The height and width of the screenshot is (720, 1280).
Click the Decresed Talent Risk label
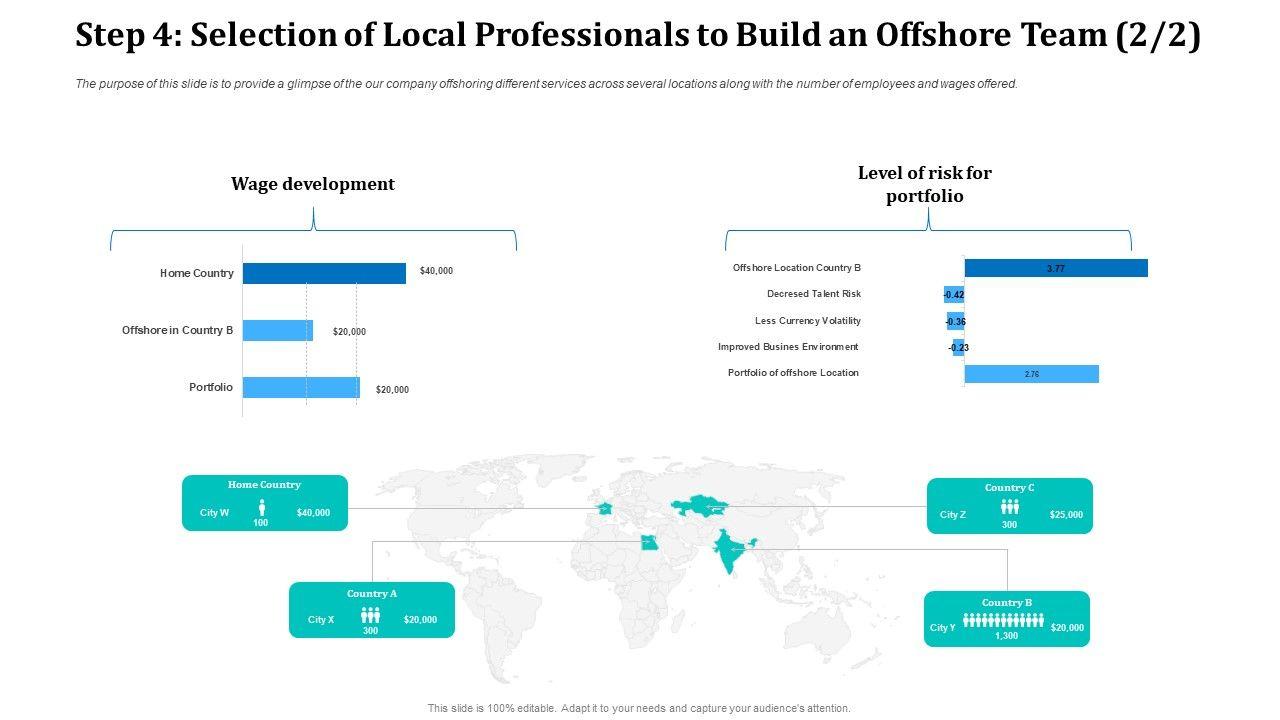click(813, 294)
